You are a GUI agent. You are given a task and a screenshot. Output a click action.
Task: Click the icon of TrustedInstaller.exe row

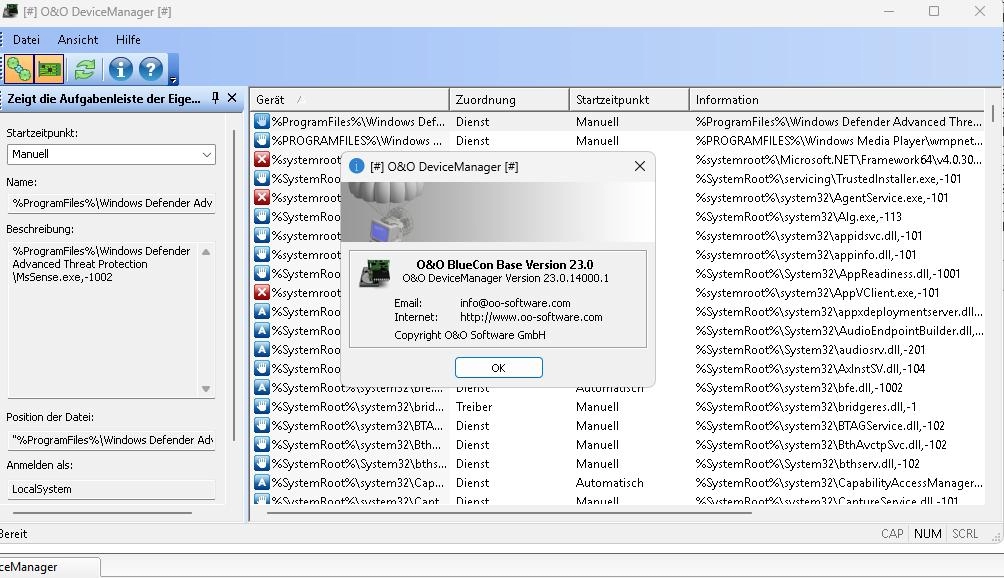pos(261,179)
